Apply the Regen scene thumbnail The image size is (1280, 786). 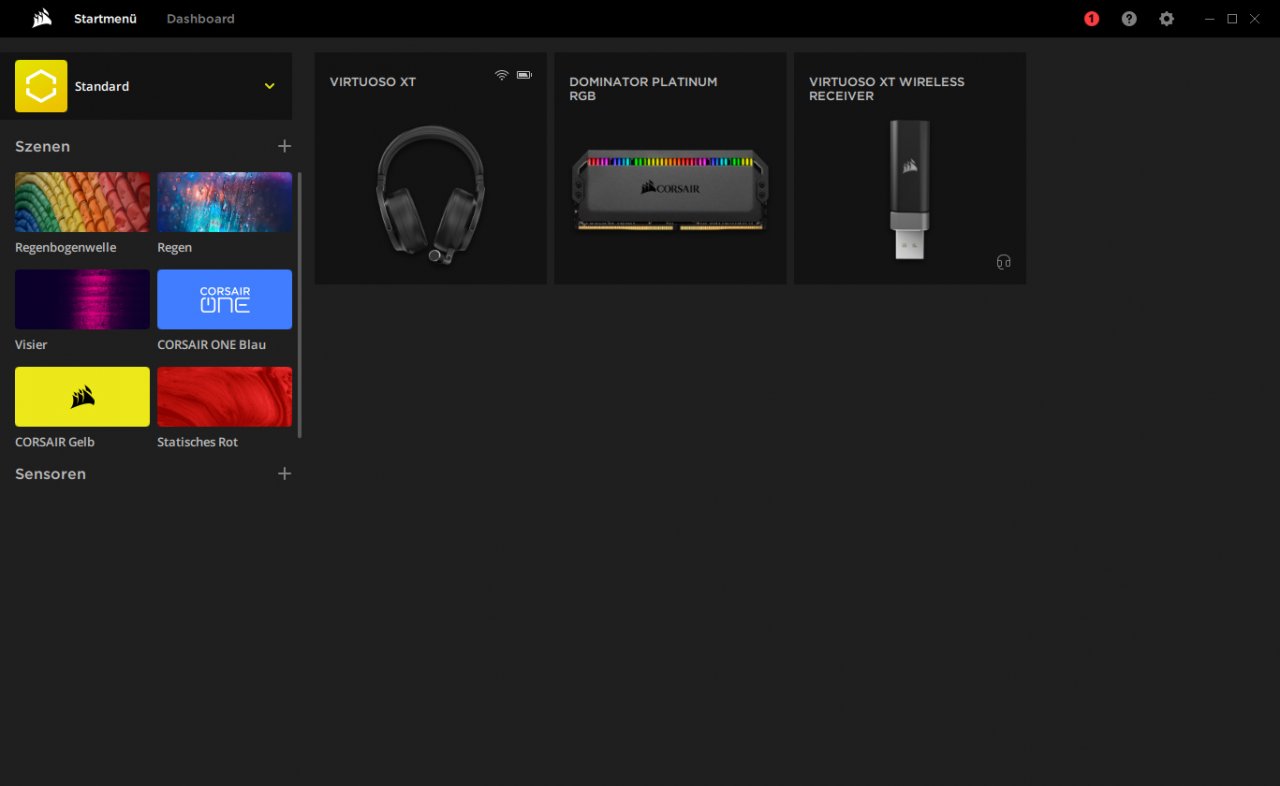224,202
